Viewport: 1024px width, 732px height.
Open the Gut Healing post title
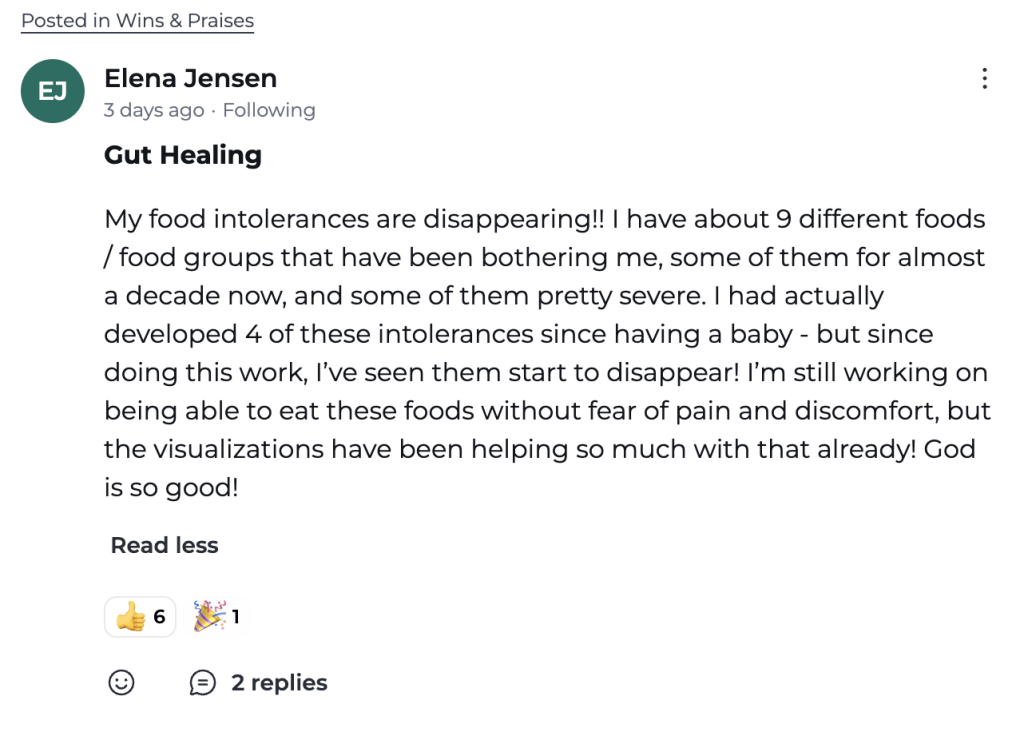(183, 155)
